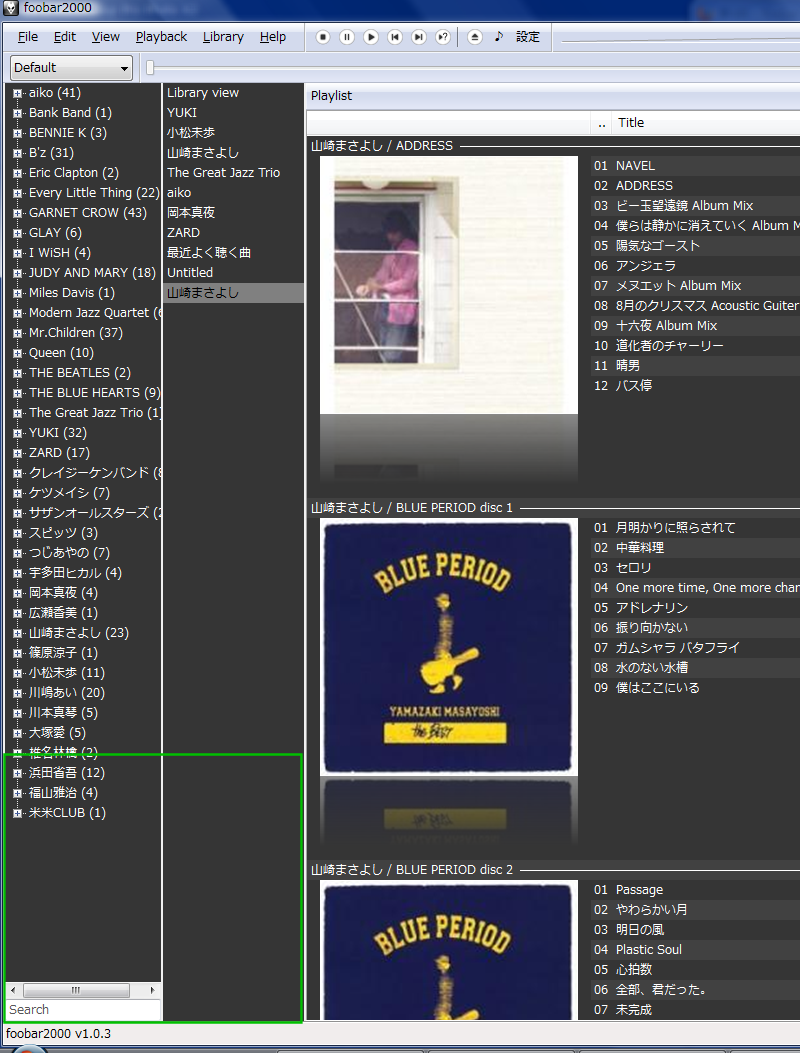Click the seek bar slider handle

coord(150,68)
